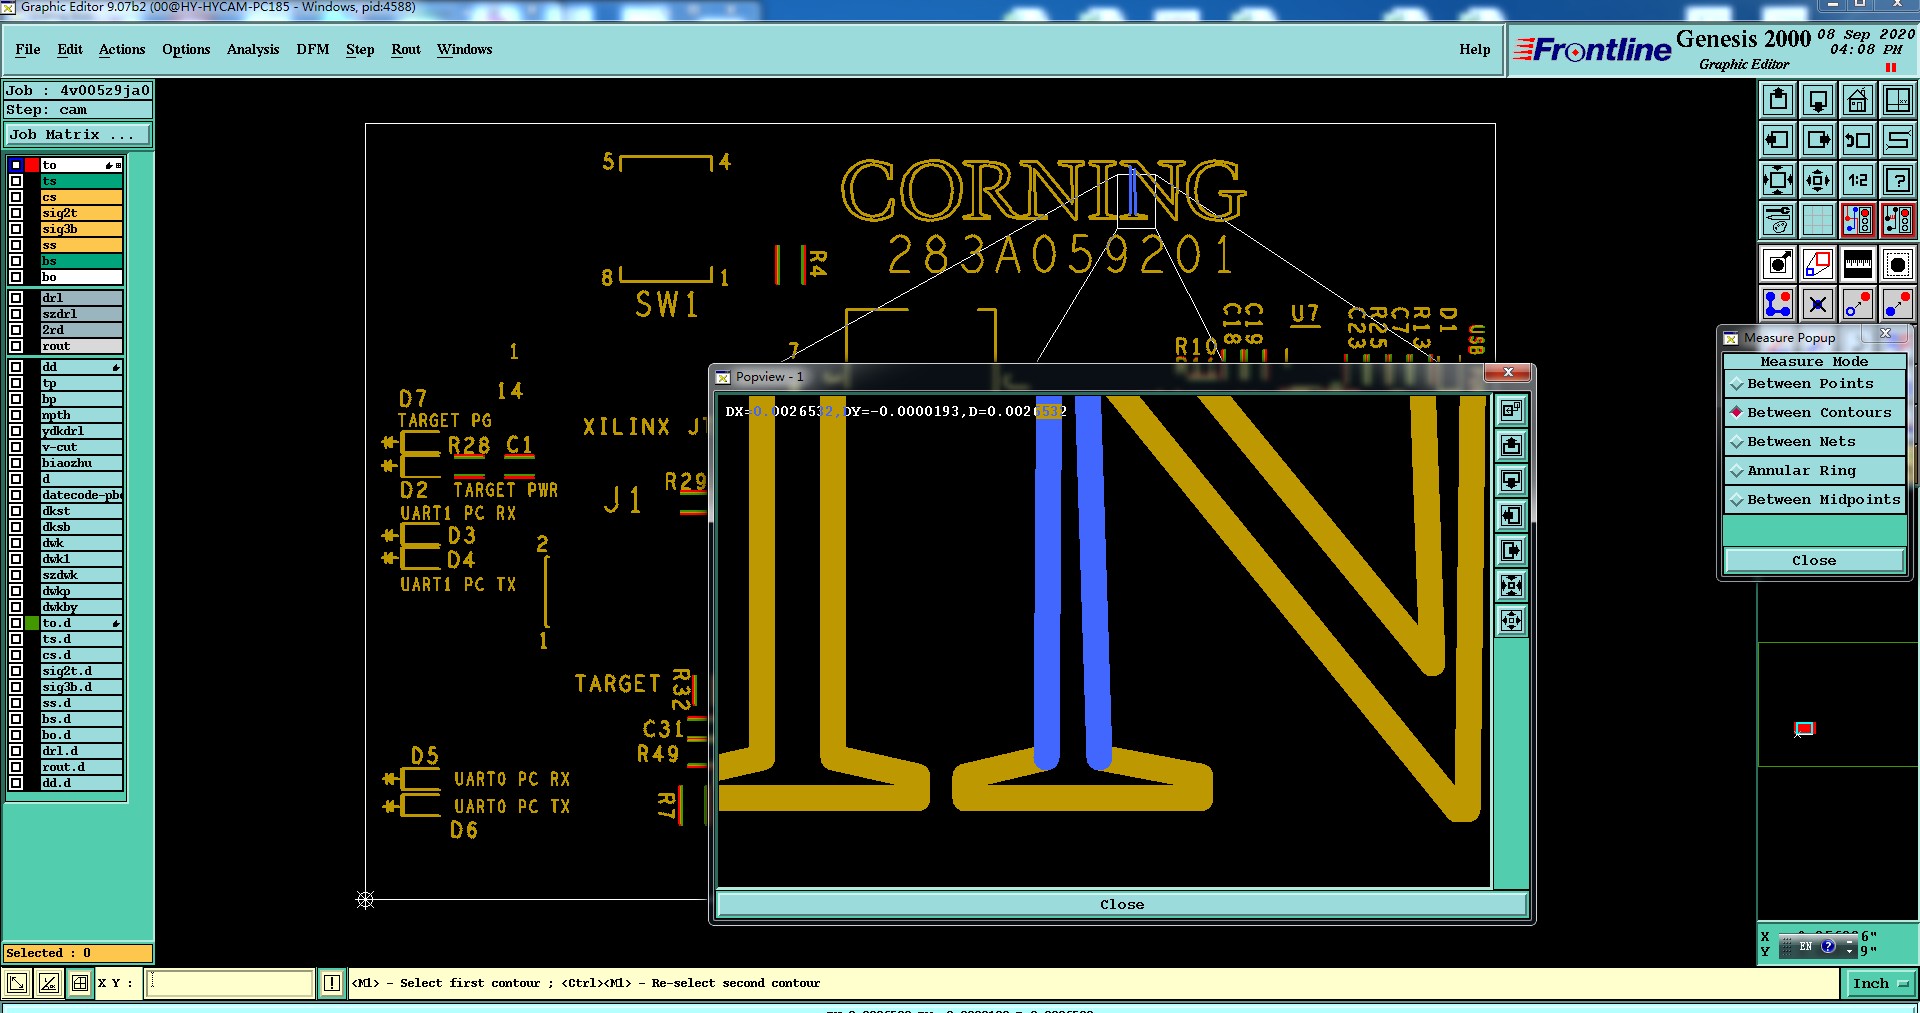Toggle the snap grid icon near XY
The width and height of the screenshot is (1920, 1013).
(80, 984)
